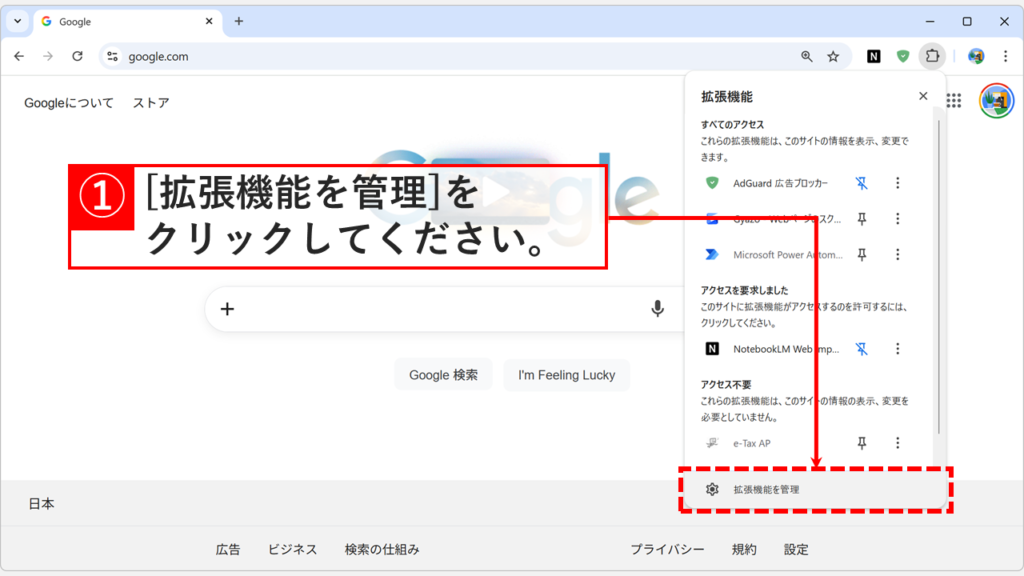Click the Extensions puzzle icon in toolbar
The height and width of the screenshot is (576, 1024).
(931, 57)
